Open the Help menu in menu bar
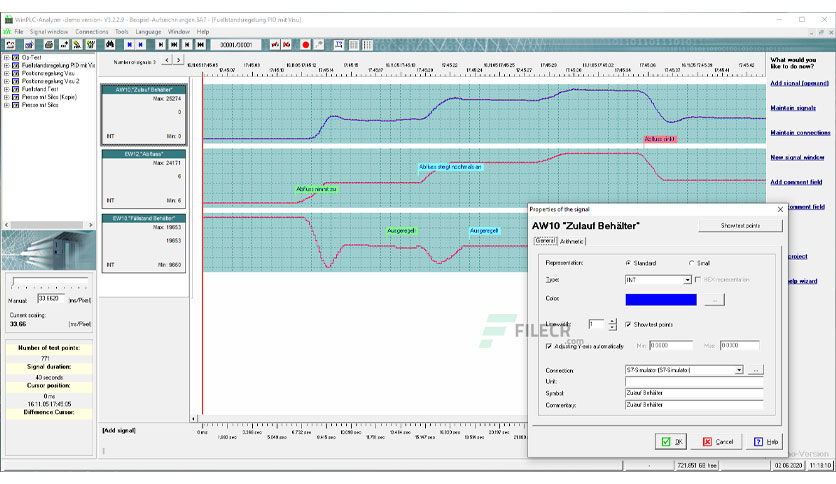 (x=203, y=32)
